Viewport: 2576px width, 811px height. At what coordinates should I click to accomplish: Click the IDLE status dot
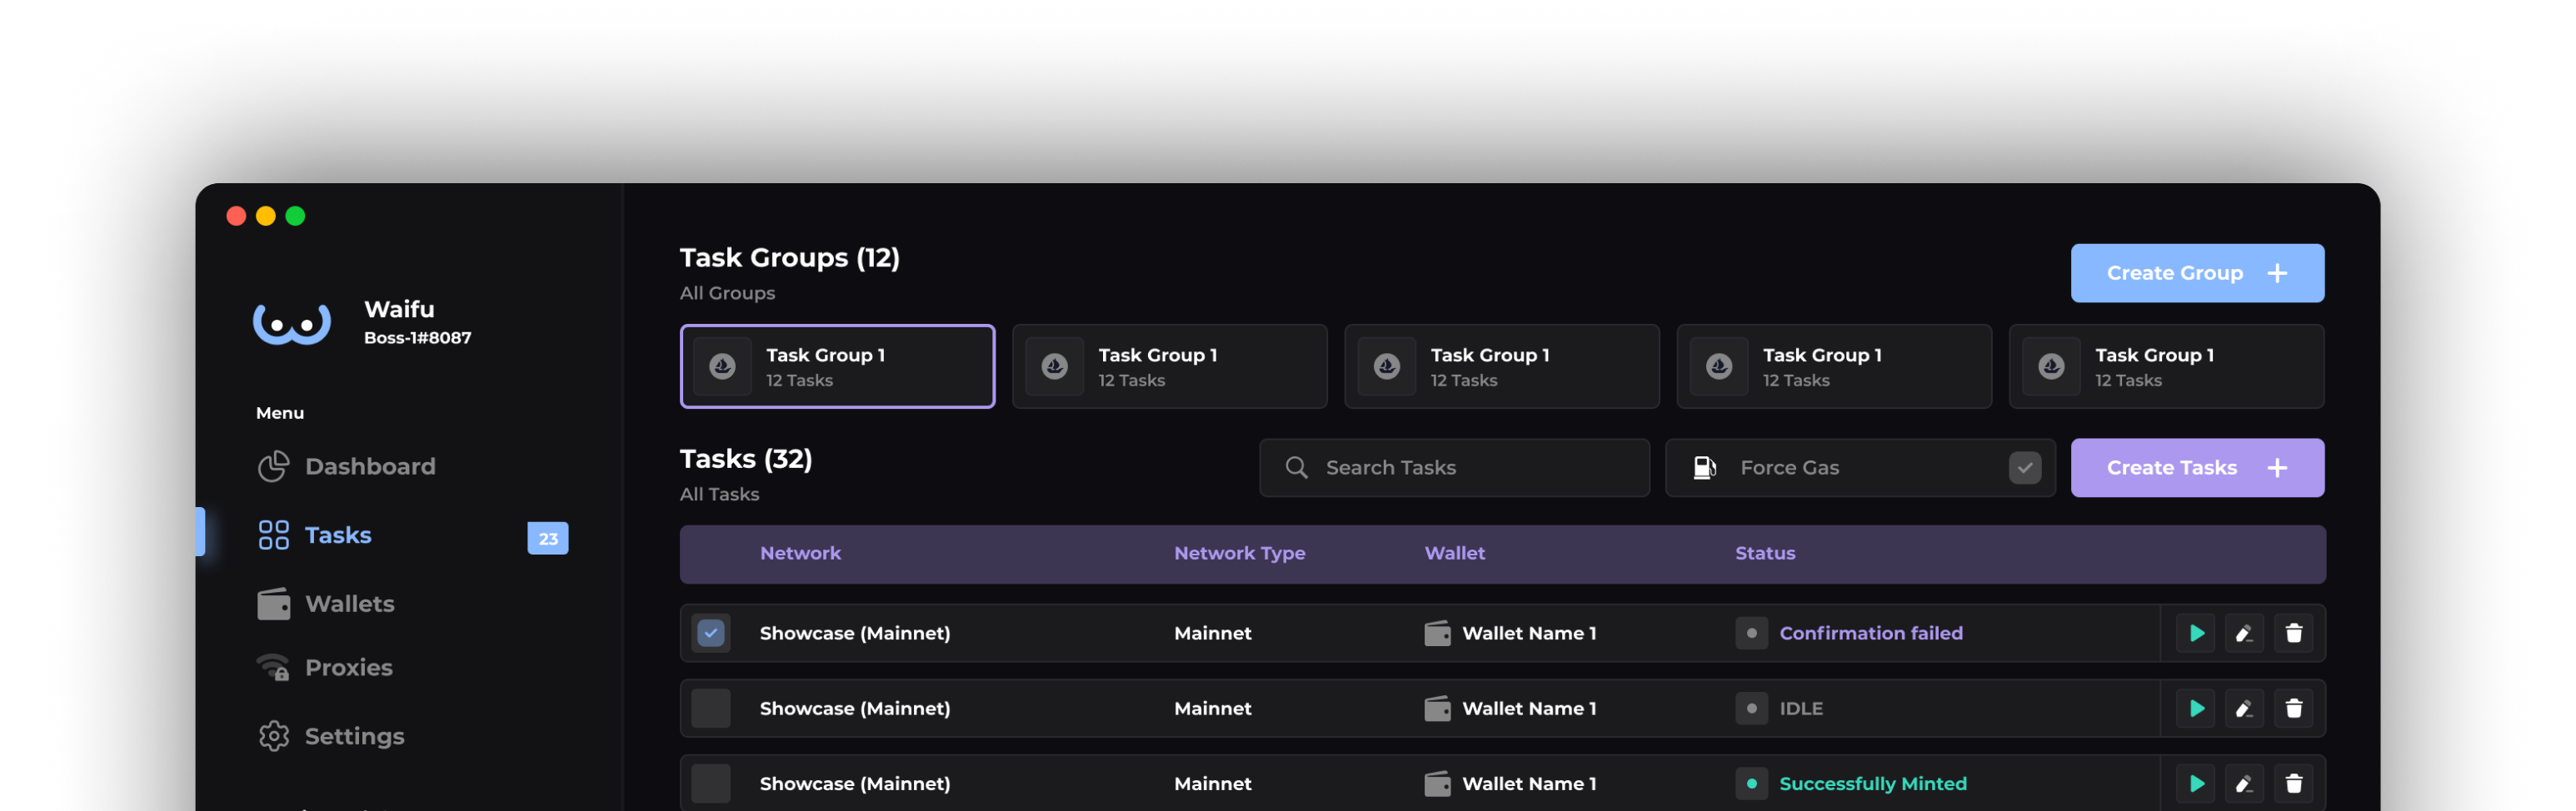1751,709
